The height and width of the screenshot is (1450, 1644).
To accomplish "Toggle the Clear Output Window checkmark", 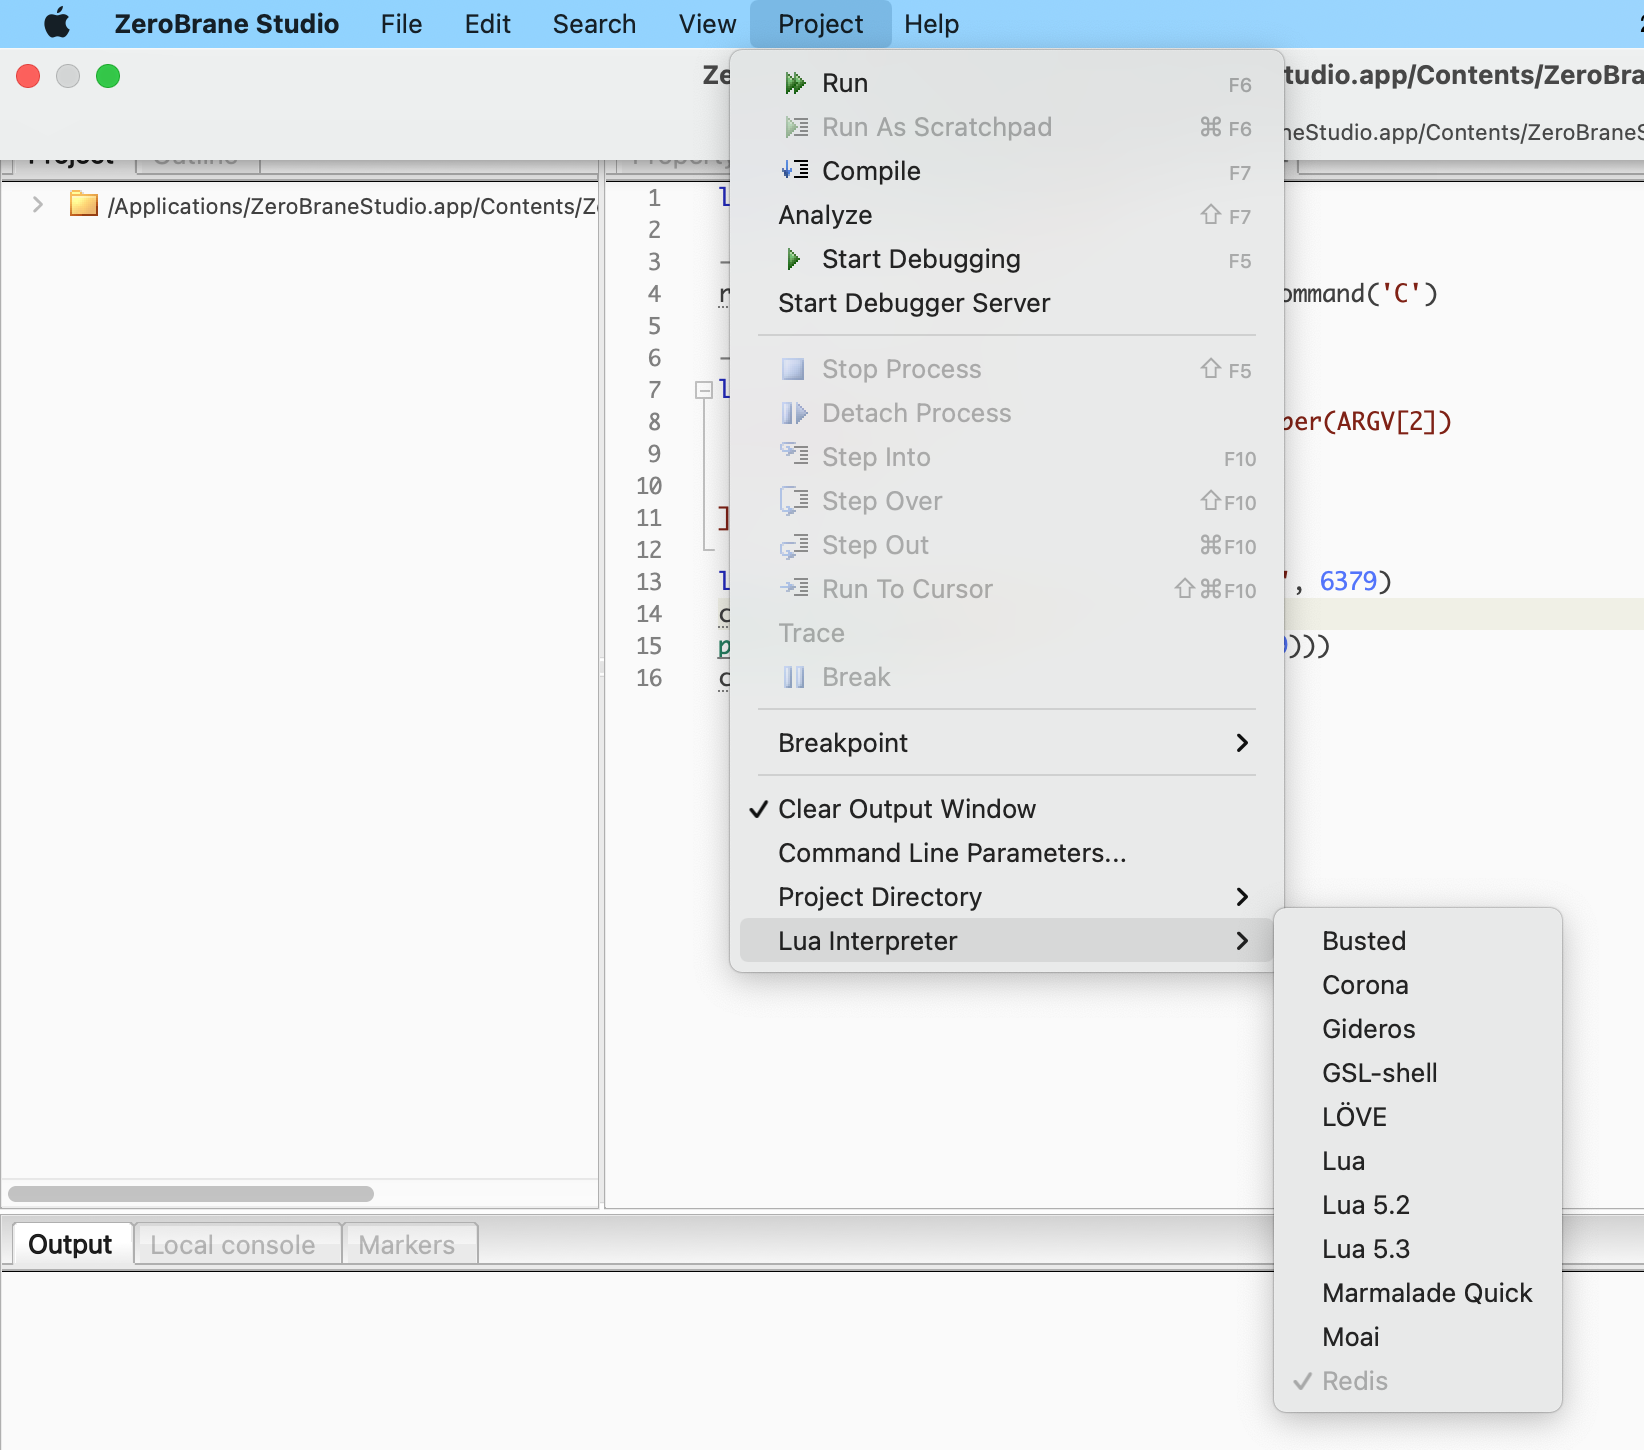I will 759,809.
